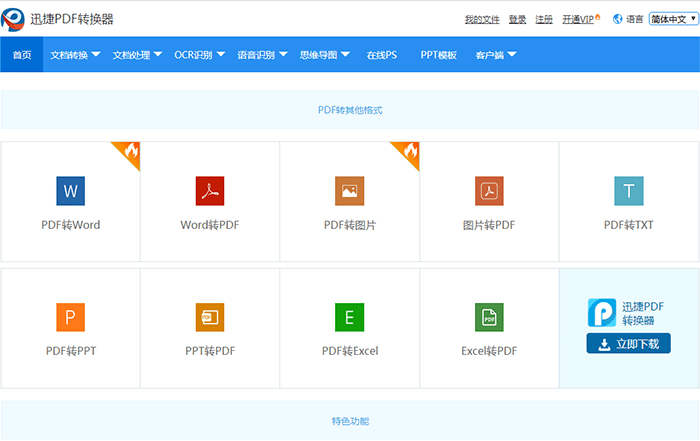Open the PPT模板 menu item

[438, 55]
